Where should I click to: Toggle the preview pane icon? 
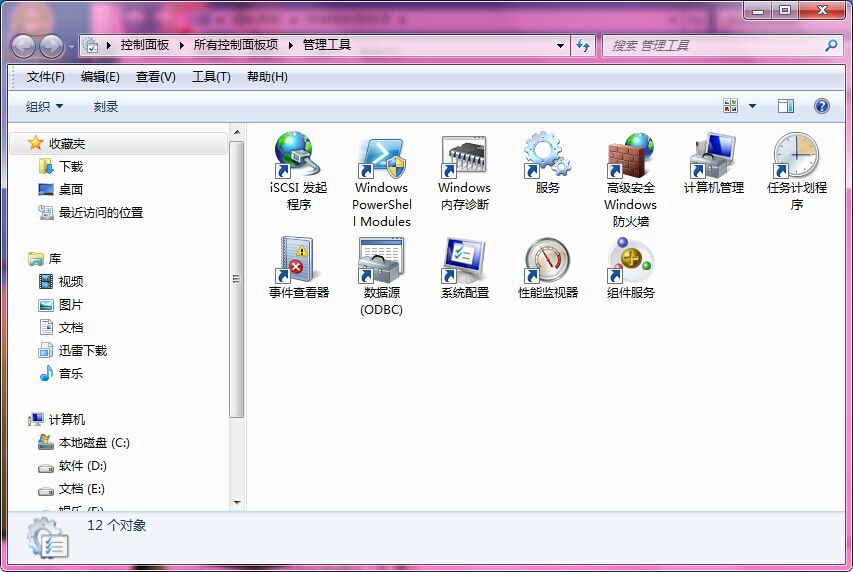pyautogui.click(x=786, y=106)
